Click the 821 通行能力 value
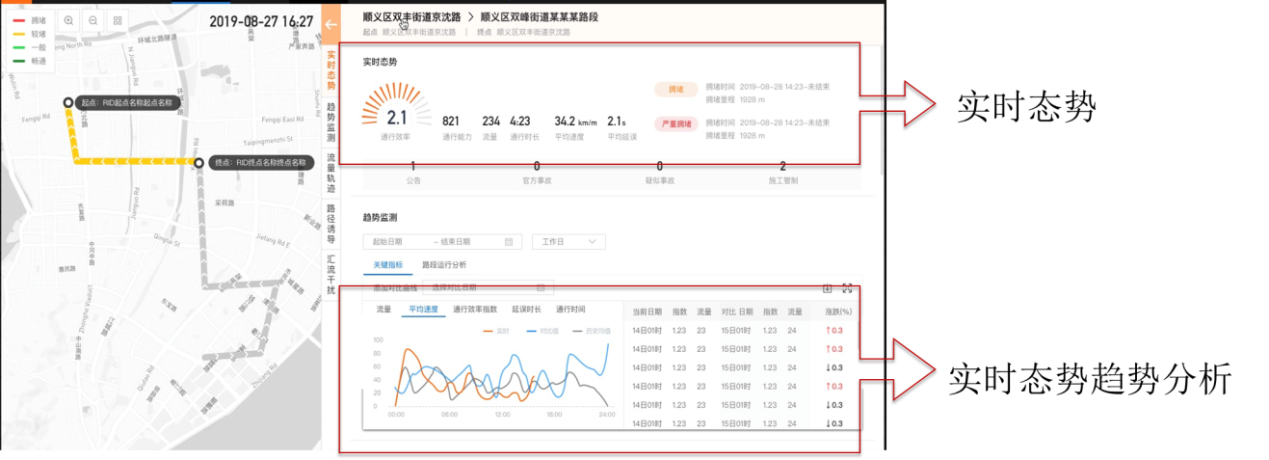The width and height of the screenshot is (1269, 460). coord(451,120)
